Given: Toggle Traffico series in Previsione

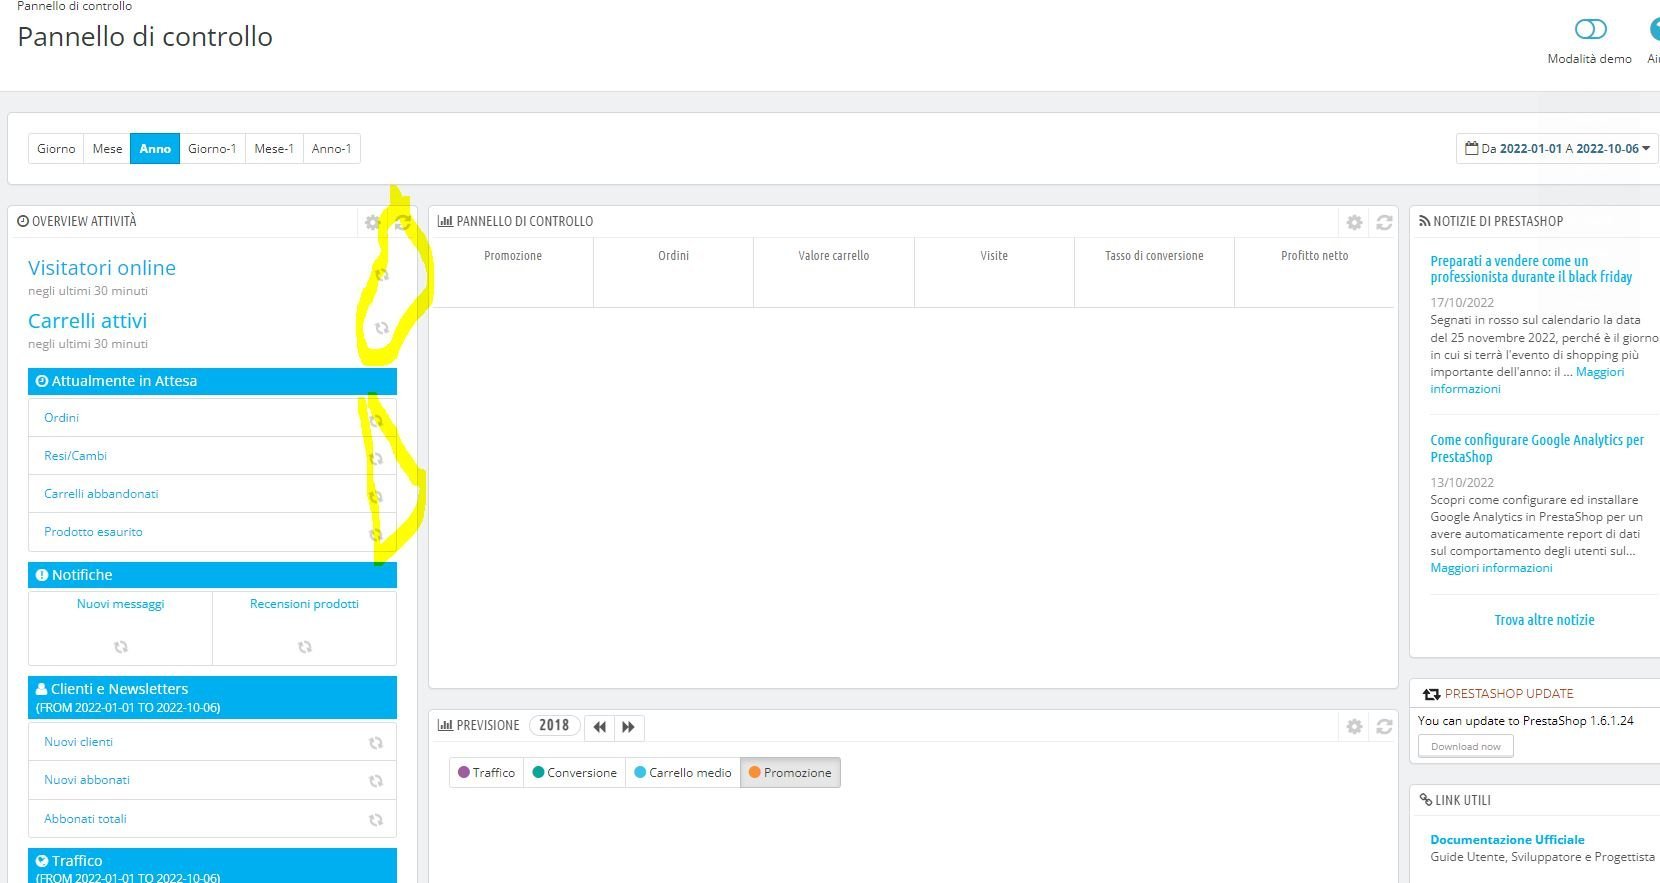Looking at the screenshot, I should (486, 772).
